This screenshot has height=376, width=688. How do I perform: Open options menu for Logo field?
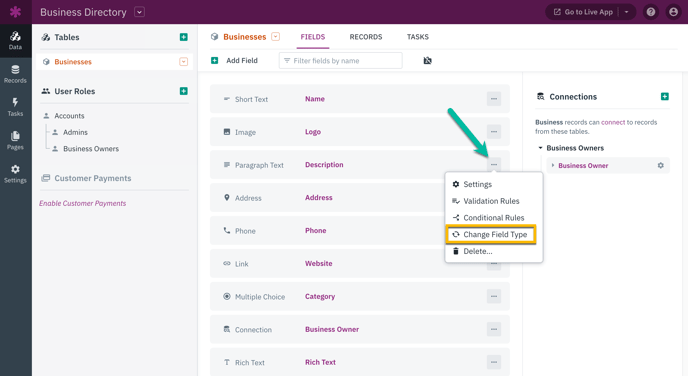click(x=494, y=132)
